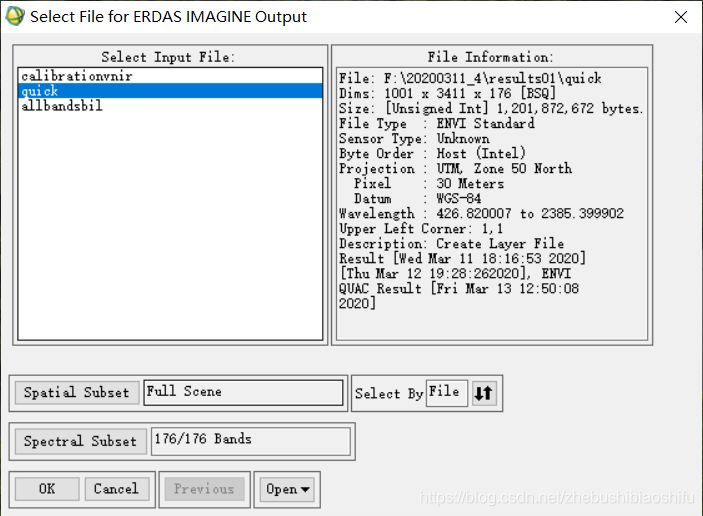Click the Byte Order Host (Intel) line
This screenshot has width=703, height=516.
(x=432, y=154)
